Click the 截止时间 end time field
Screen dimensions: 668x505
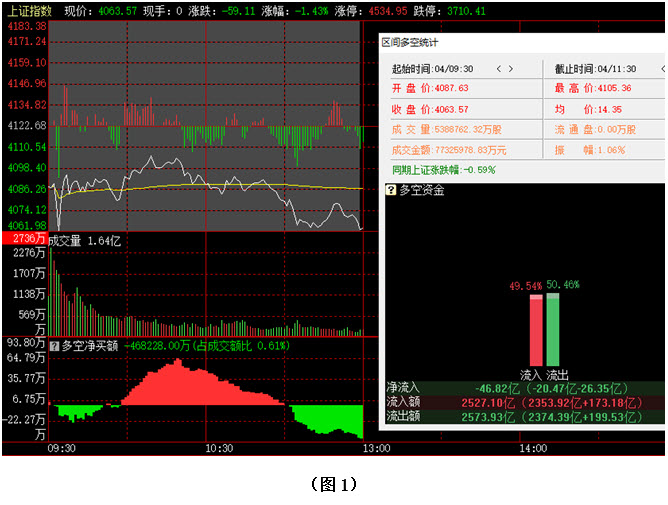(x=597, y=69)
